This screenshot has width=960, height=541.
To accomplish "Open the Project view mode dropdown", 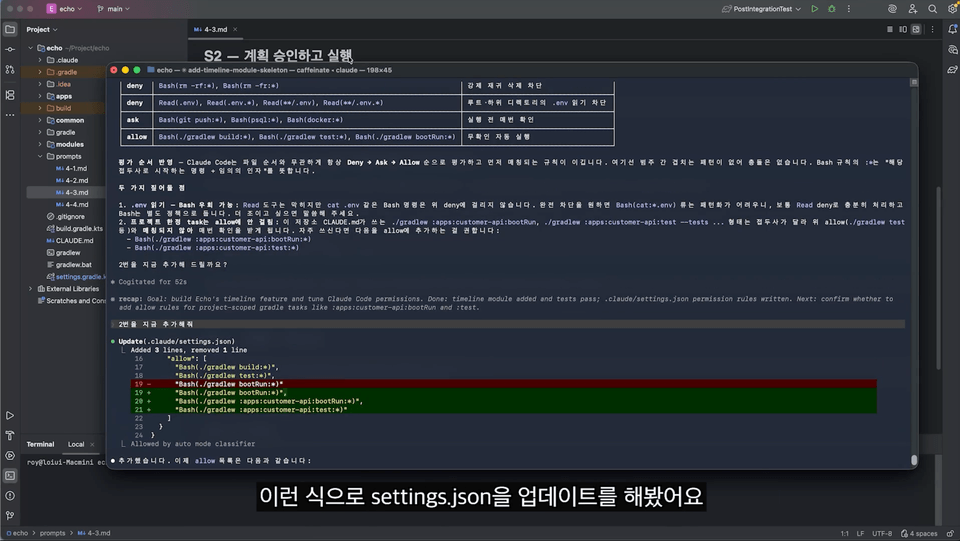I will (42, 29).
